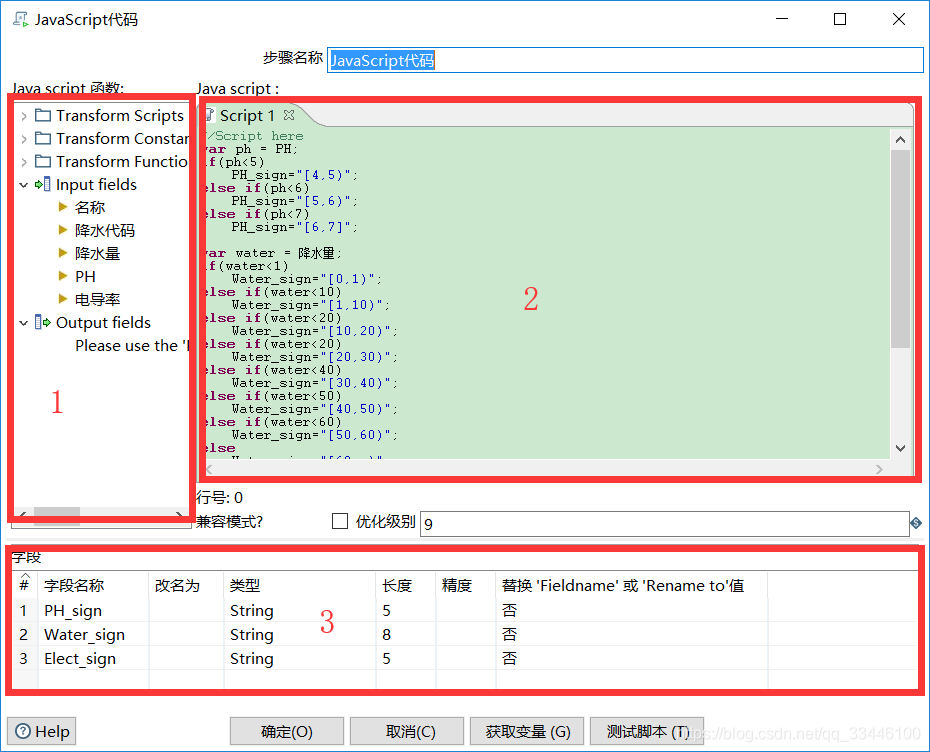
Task: Click arrow icon beside 名称
Action: tap(63, 207)
